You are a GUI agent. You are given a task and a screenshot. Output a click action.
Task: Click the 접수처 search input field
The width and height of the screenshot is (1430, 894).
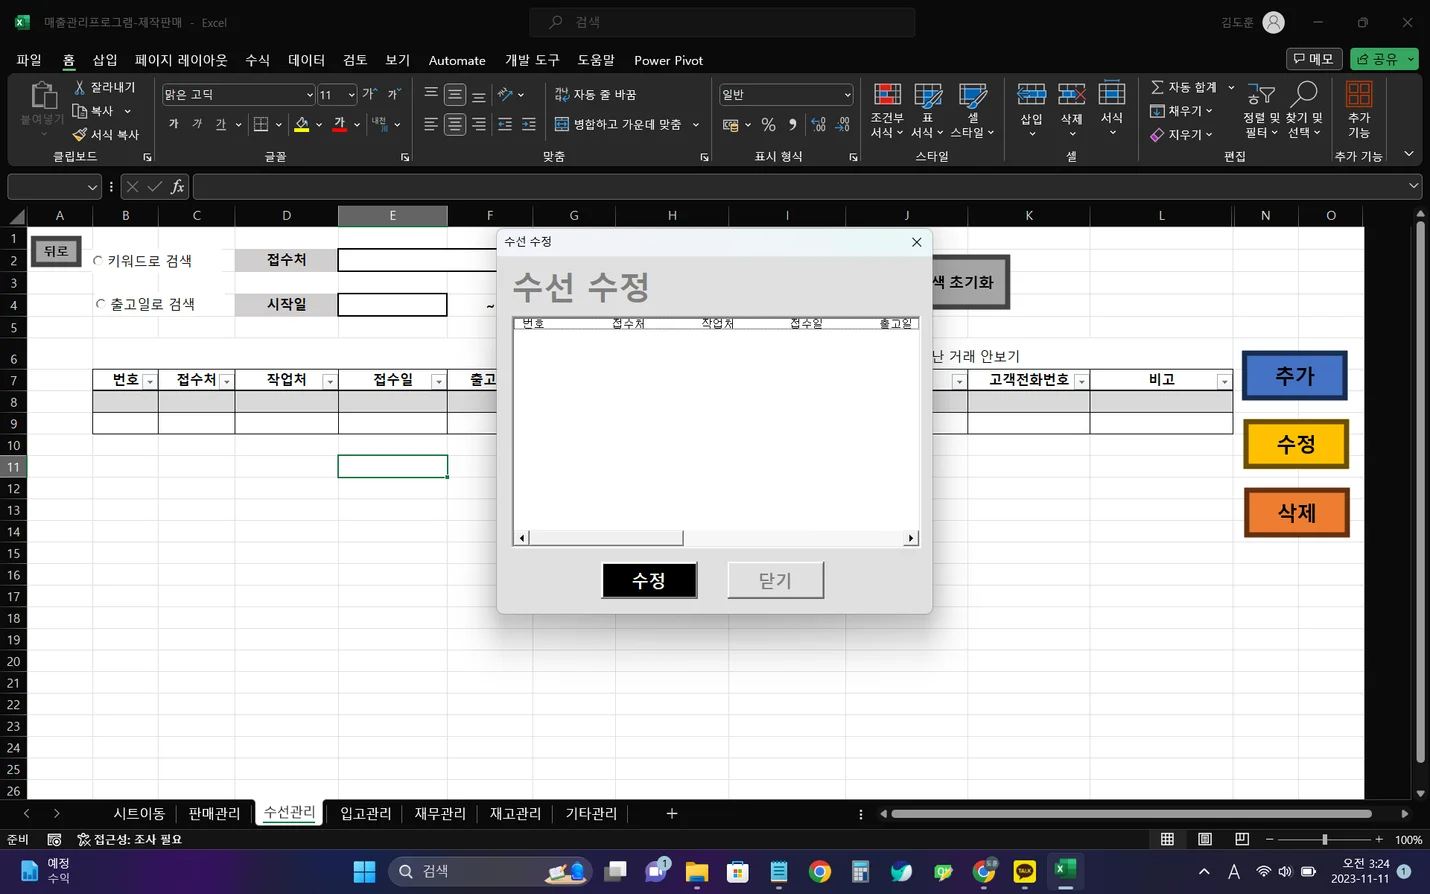(418, 260)
